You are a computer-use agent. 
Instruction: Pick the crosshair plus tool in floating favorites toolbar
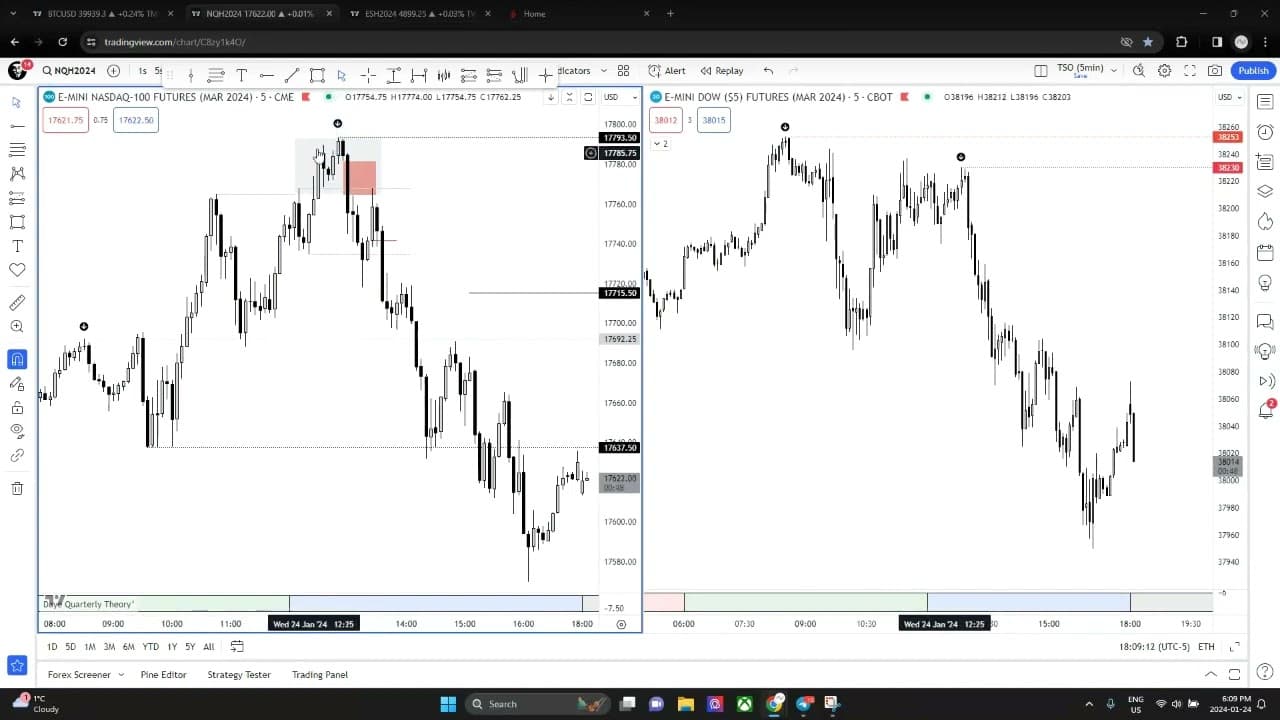point(368,75)
